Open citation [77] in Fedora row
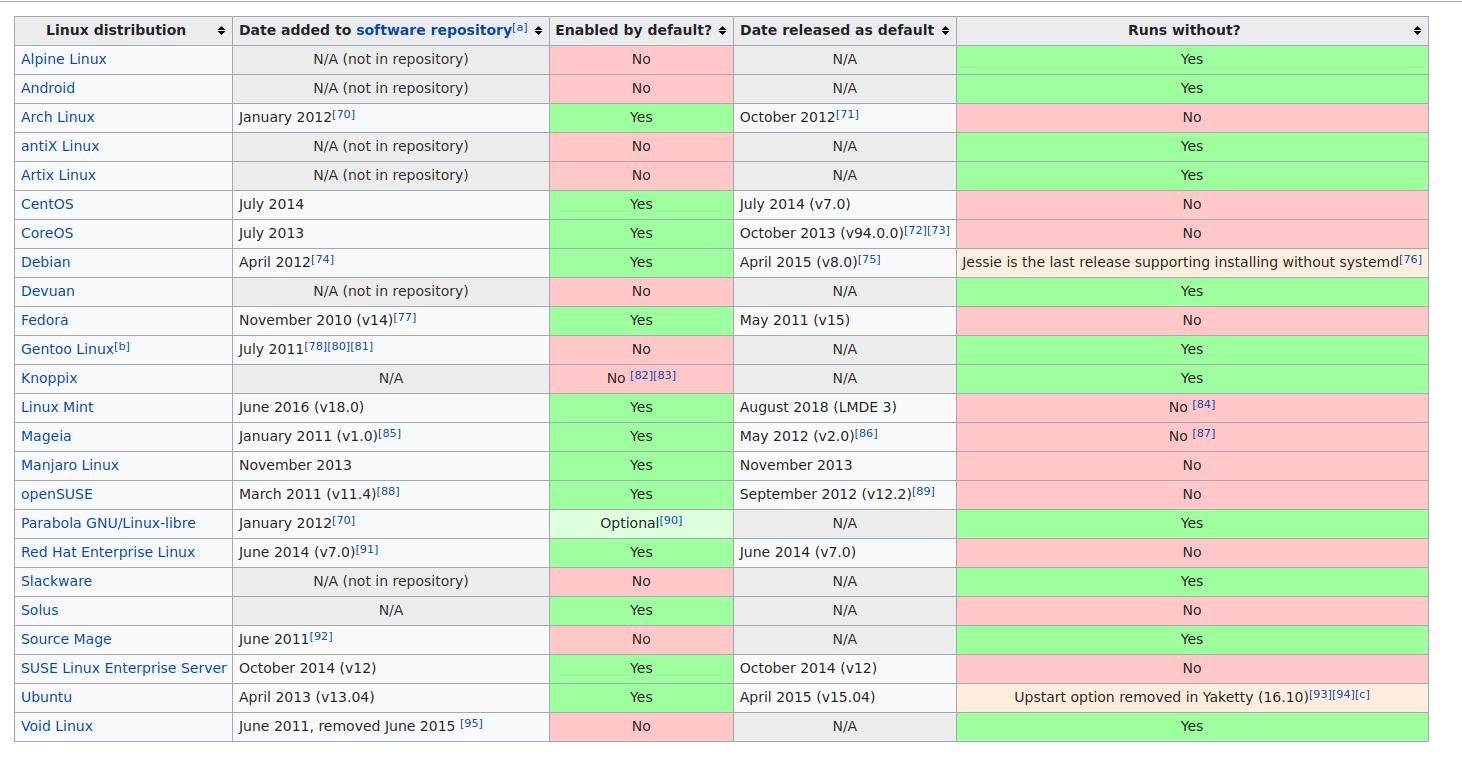The image size is (1462, 759). point(404,317)
